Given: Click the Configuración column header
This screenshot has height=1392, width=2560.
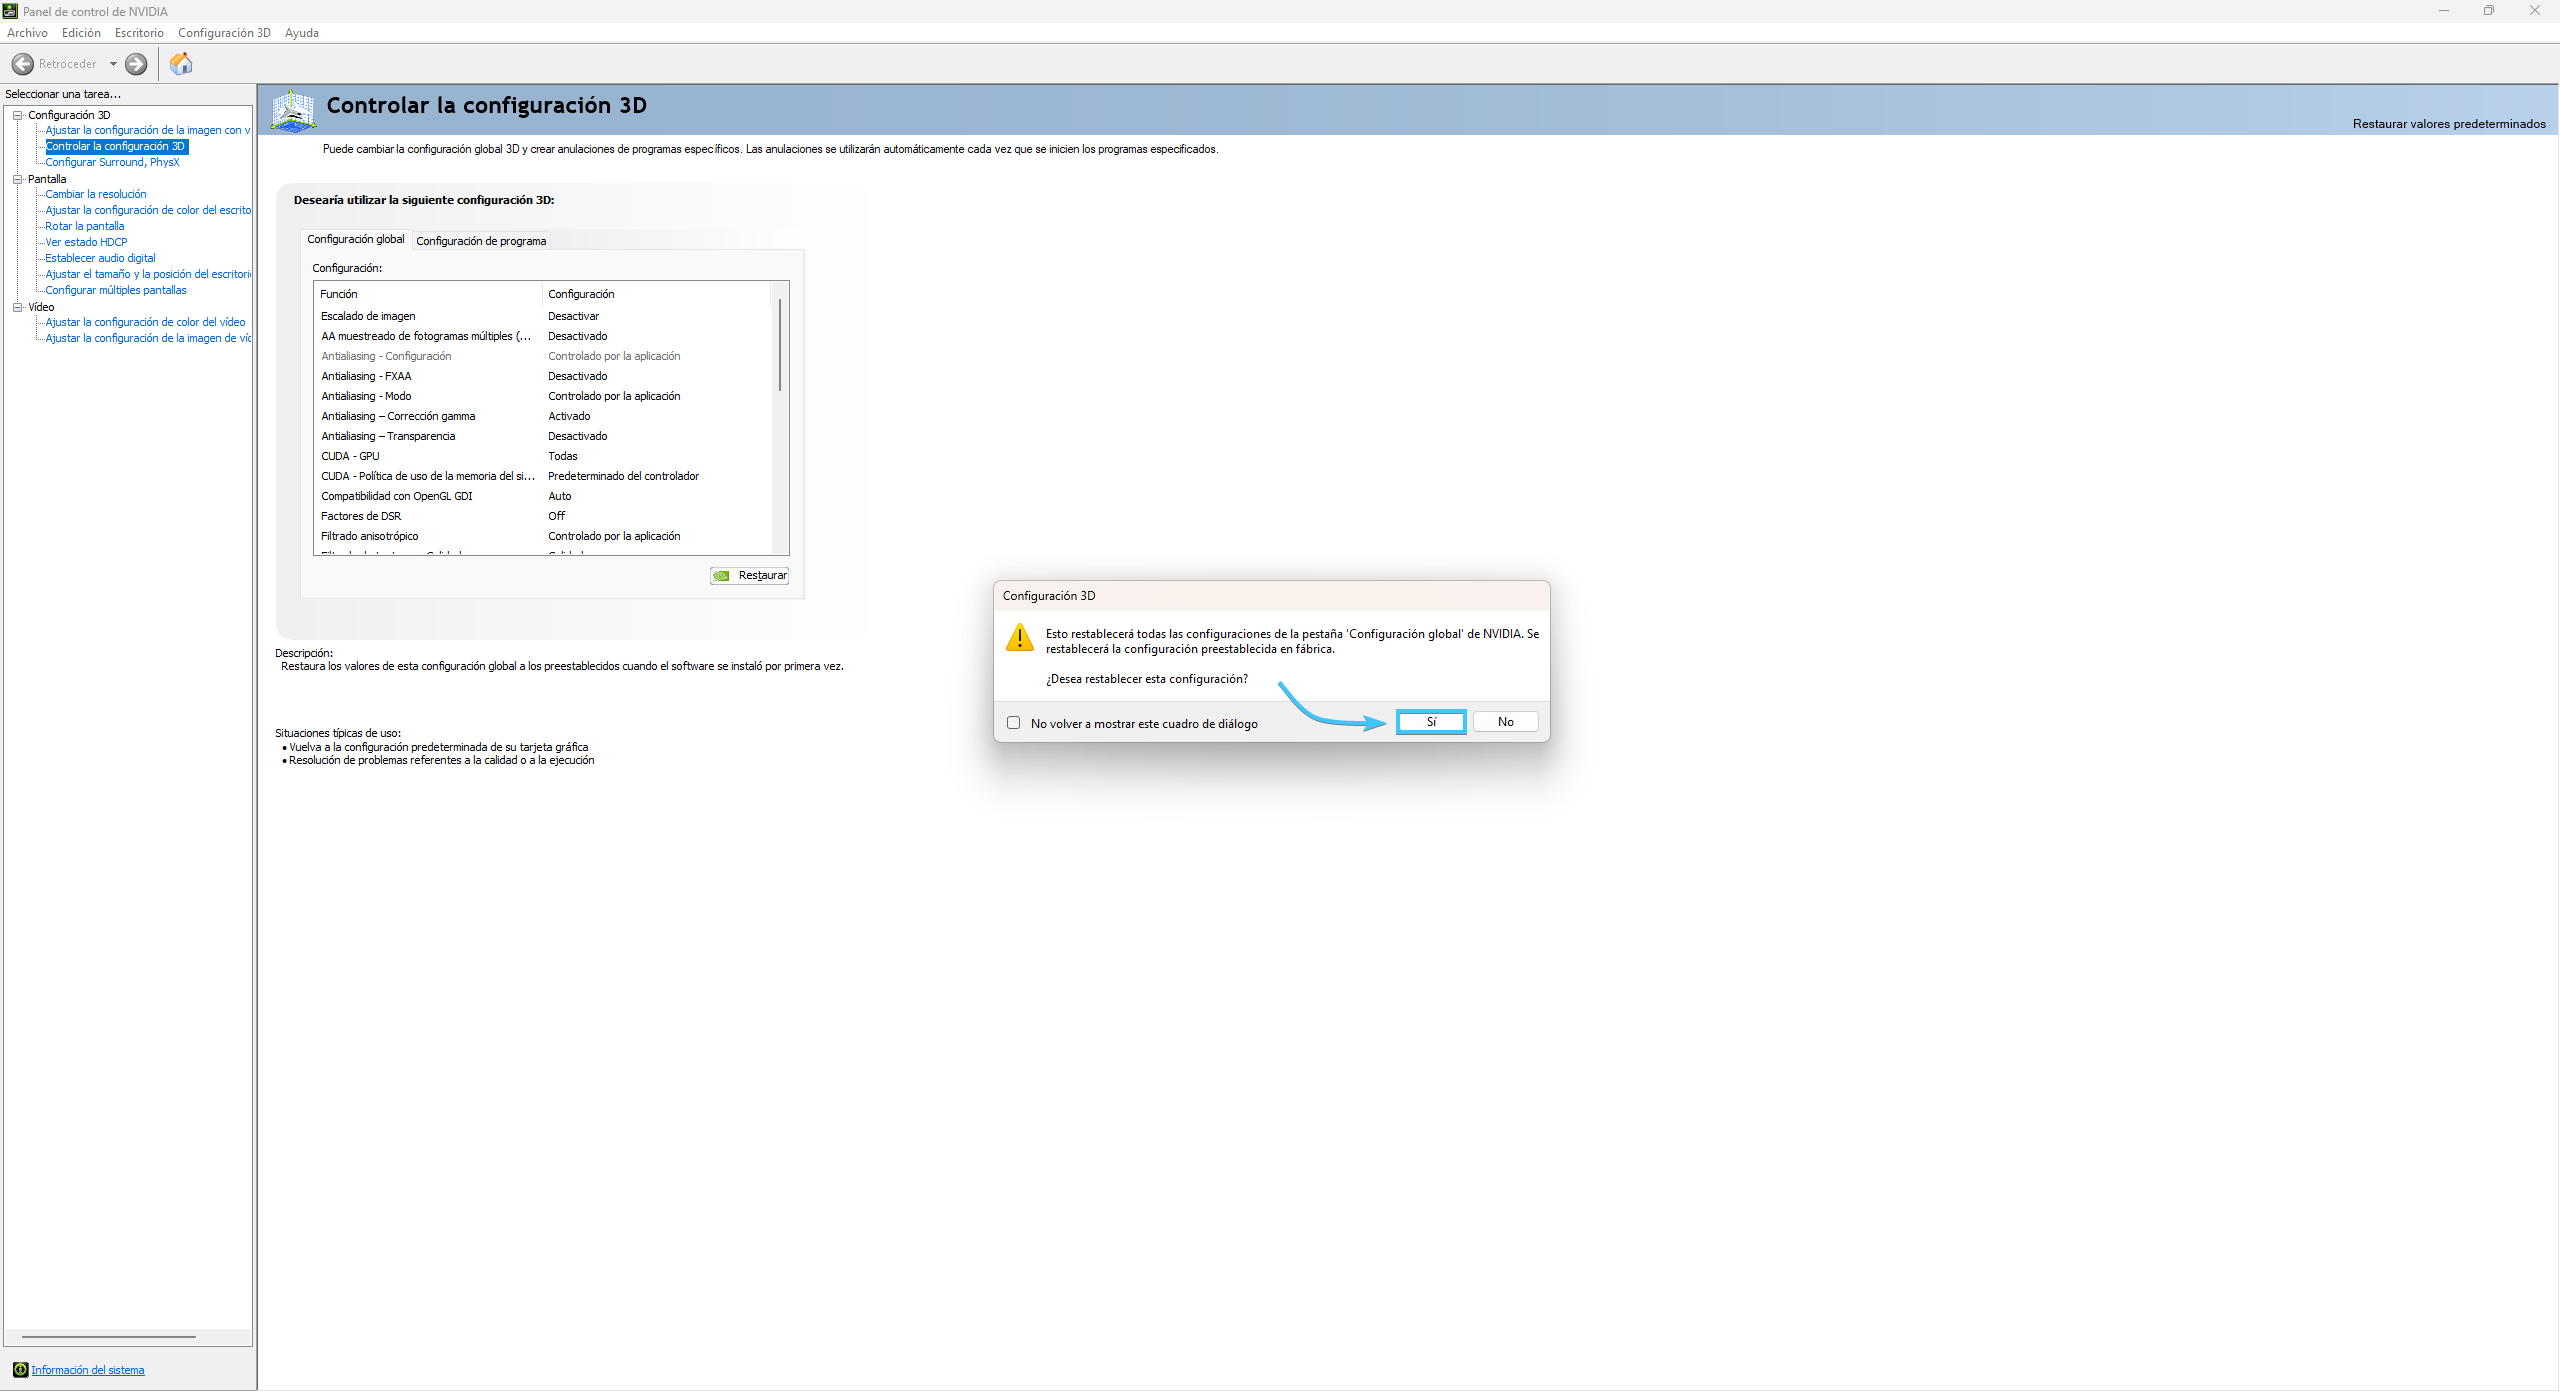Looking at the screenshot, I should [658, 294].
